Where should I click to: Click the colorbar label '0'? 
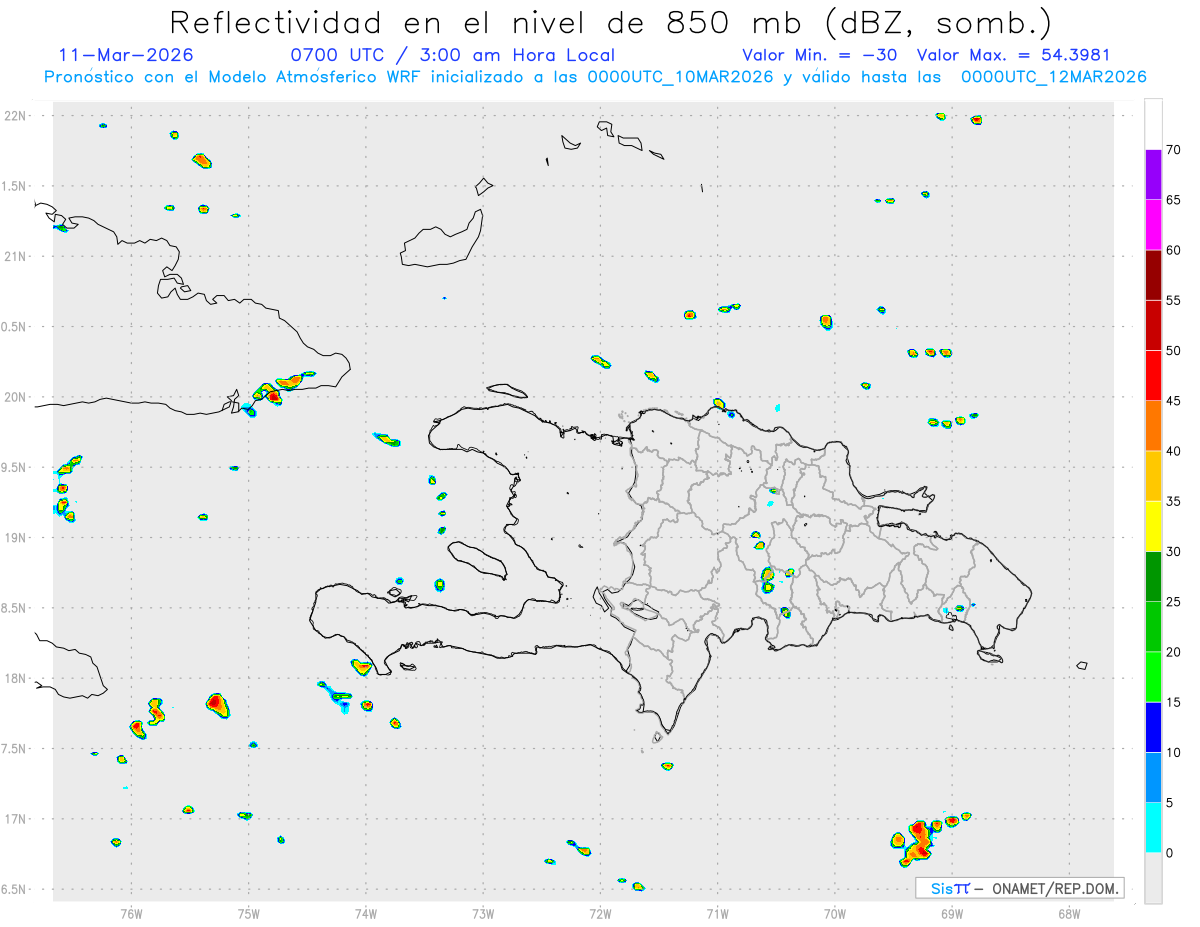click(x=1170, y=853)
